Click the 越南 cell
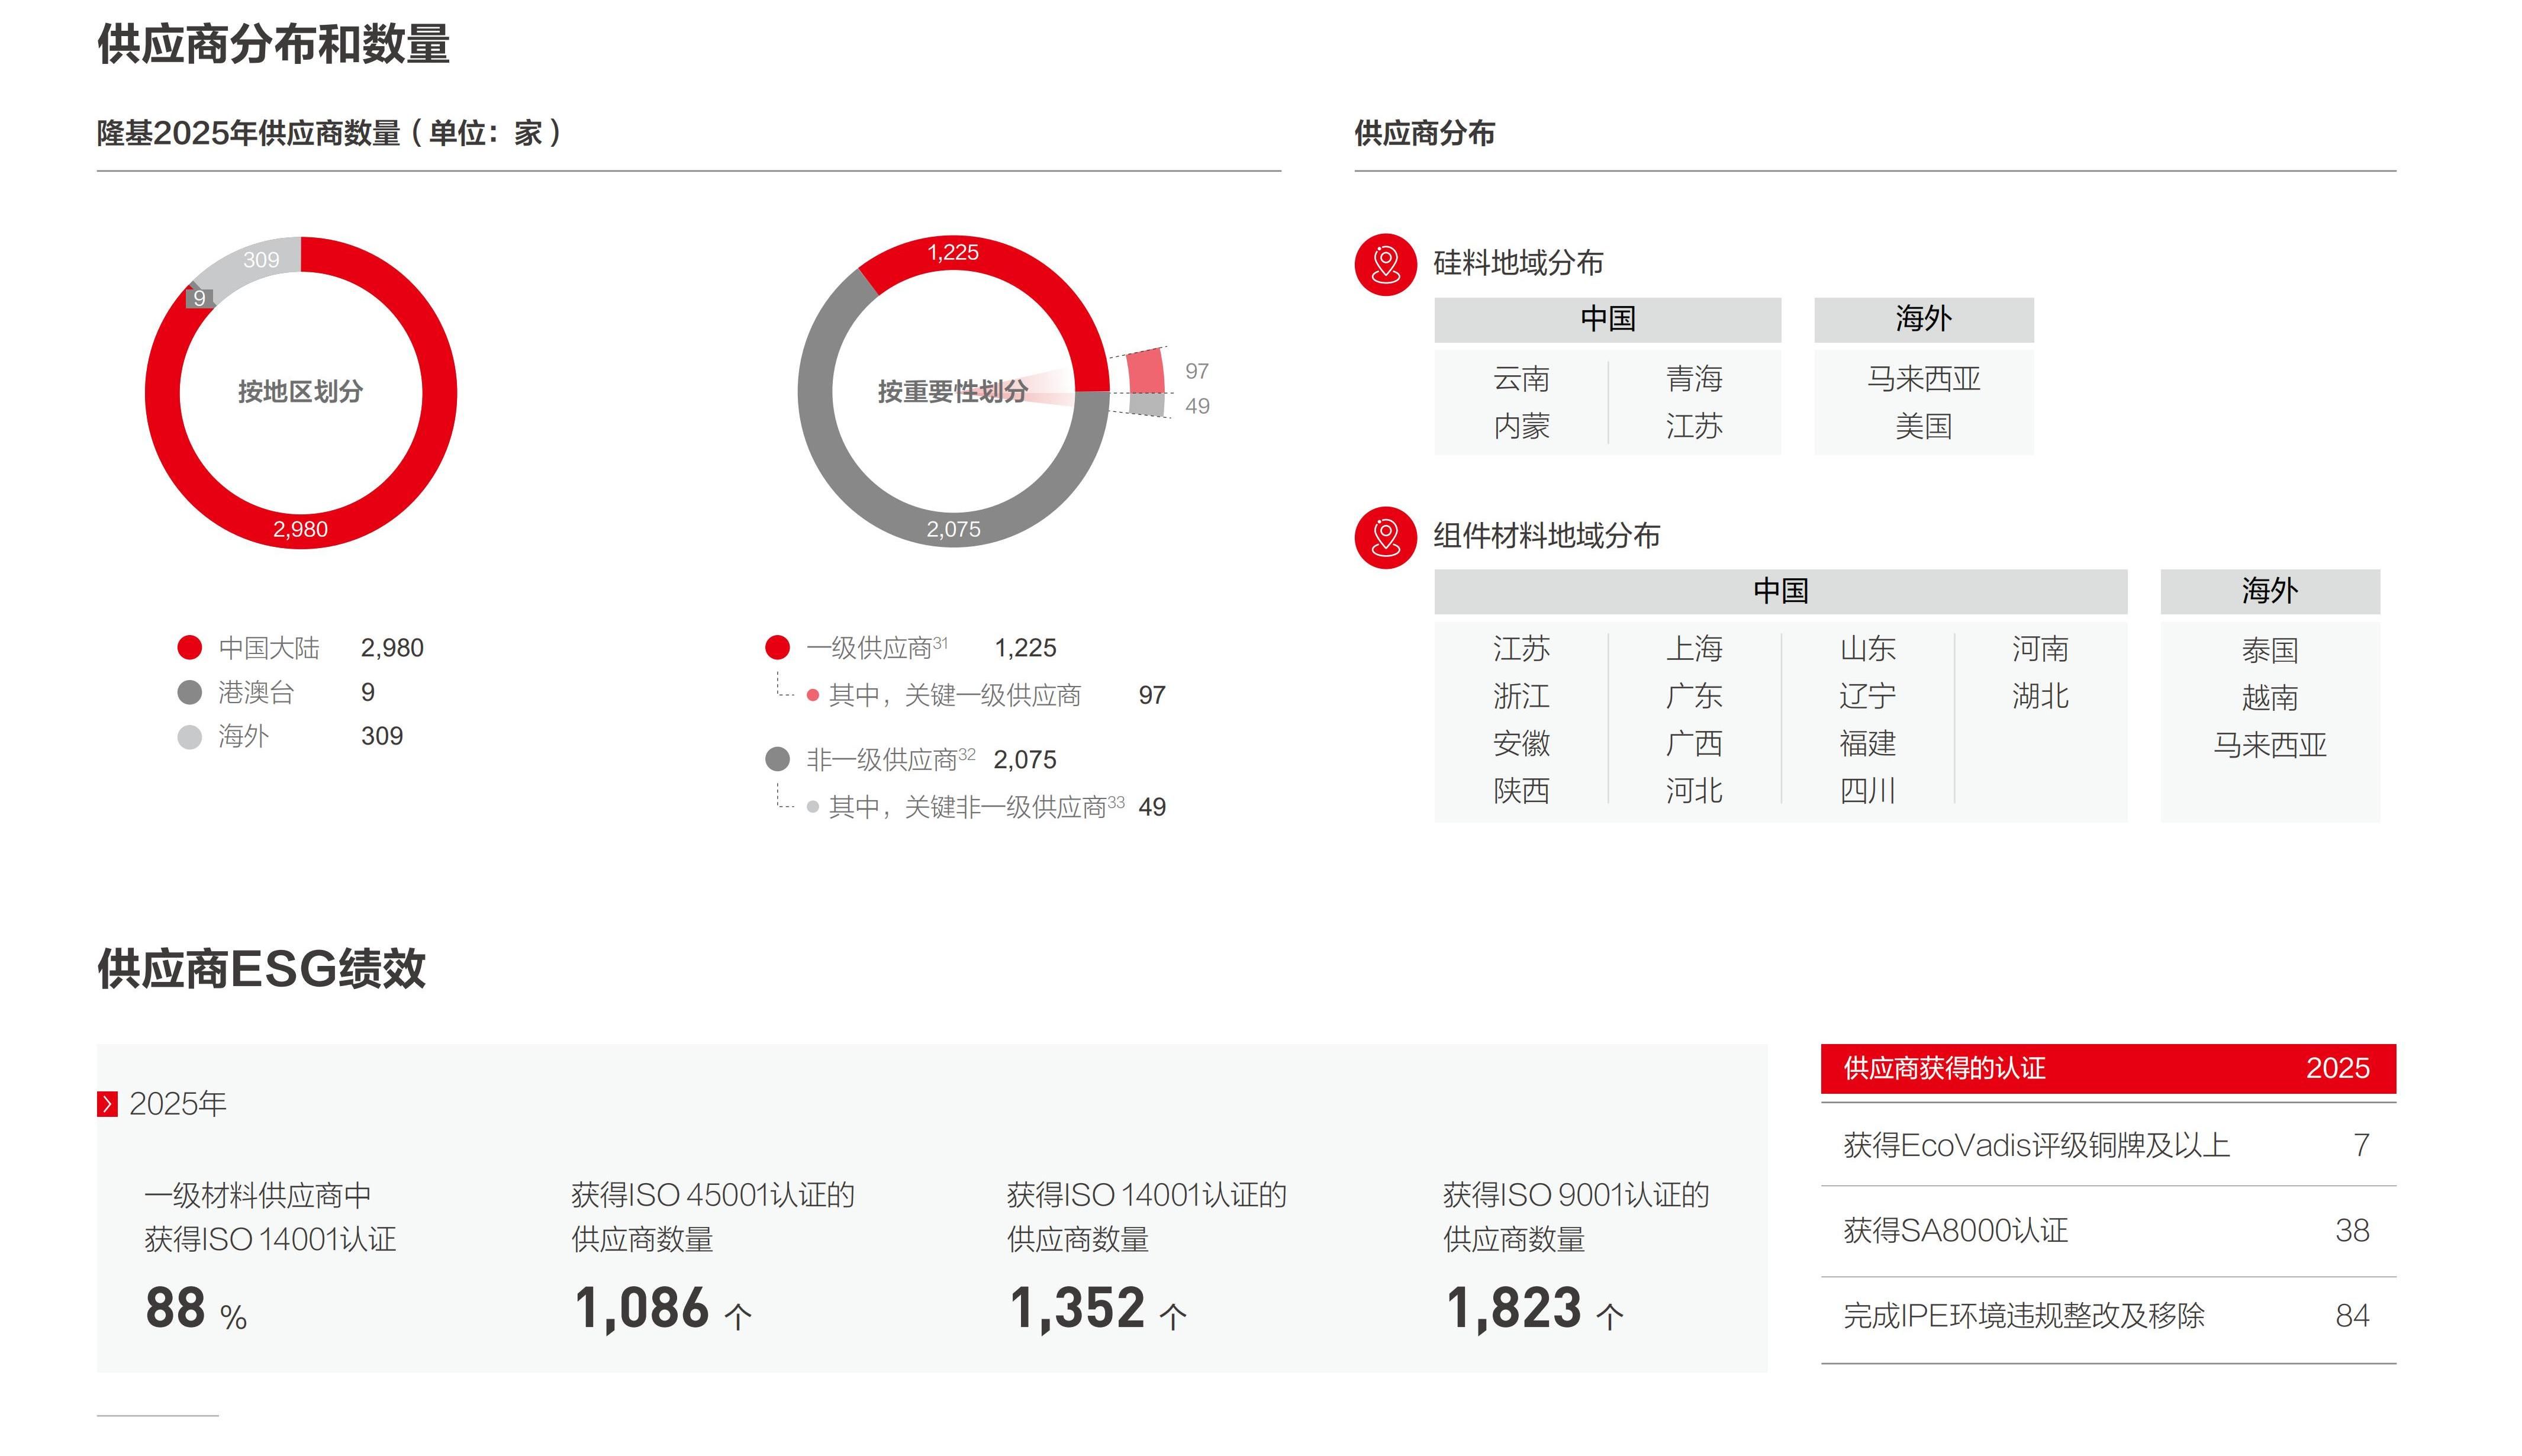 click(x=2270, y=698)
